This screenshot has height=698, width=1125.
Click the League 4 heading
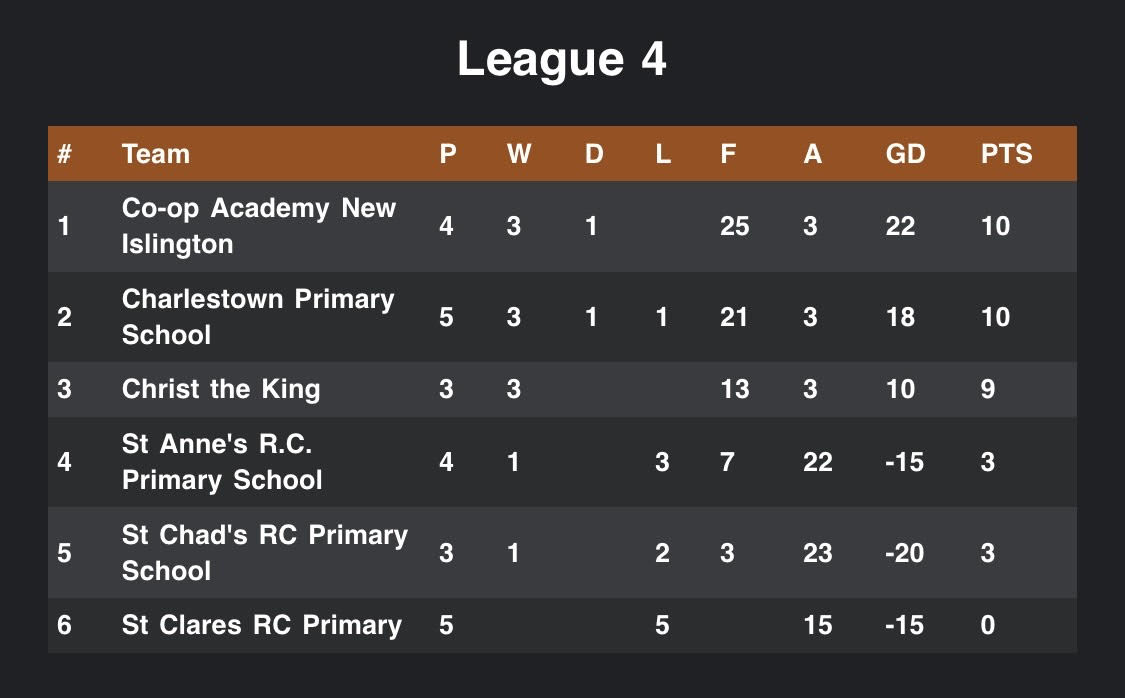click(562, 59)
